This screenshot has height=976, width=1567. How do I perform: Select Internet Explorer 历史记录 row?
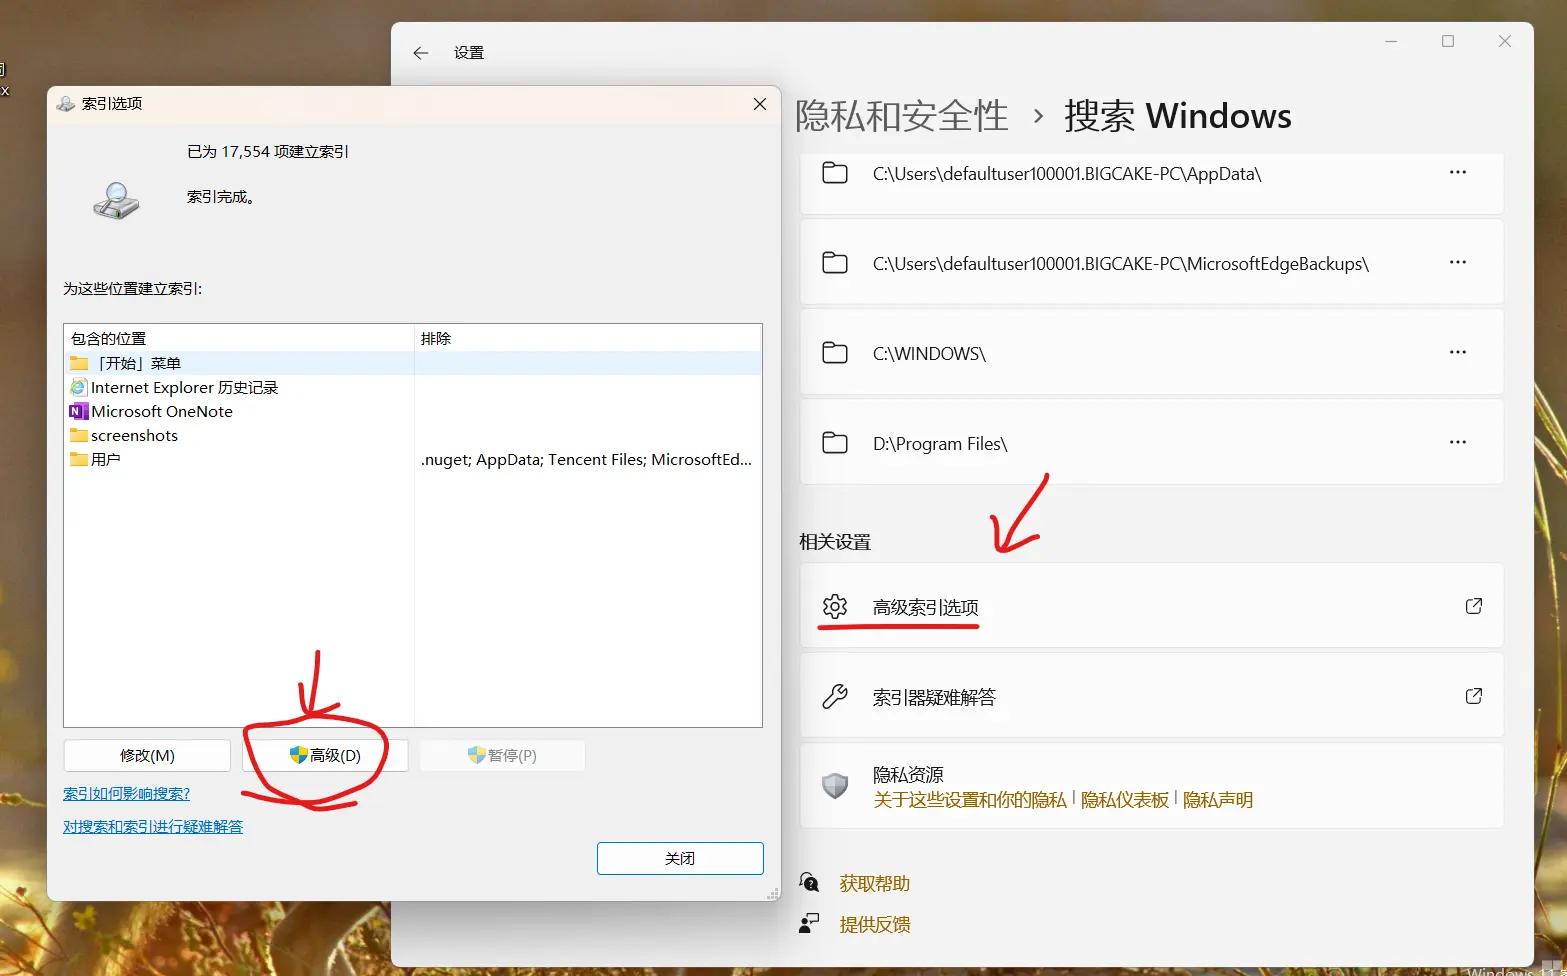click(x=413, y=387)
